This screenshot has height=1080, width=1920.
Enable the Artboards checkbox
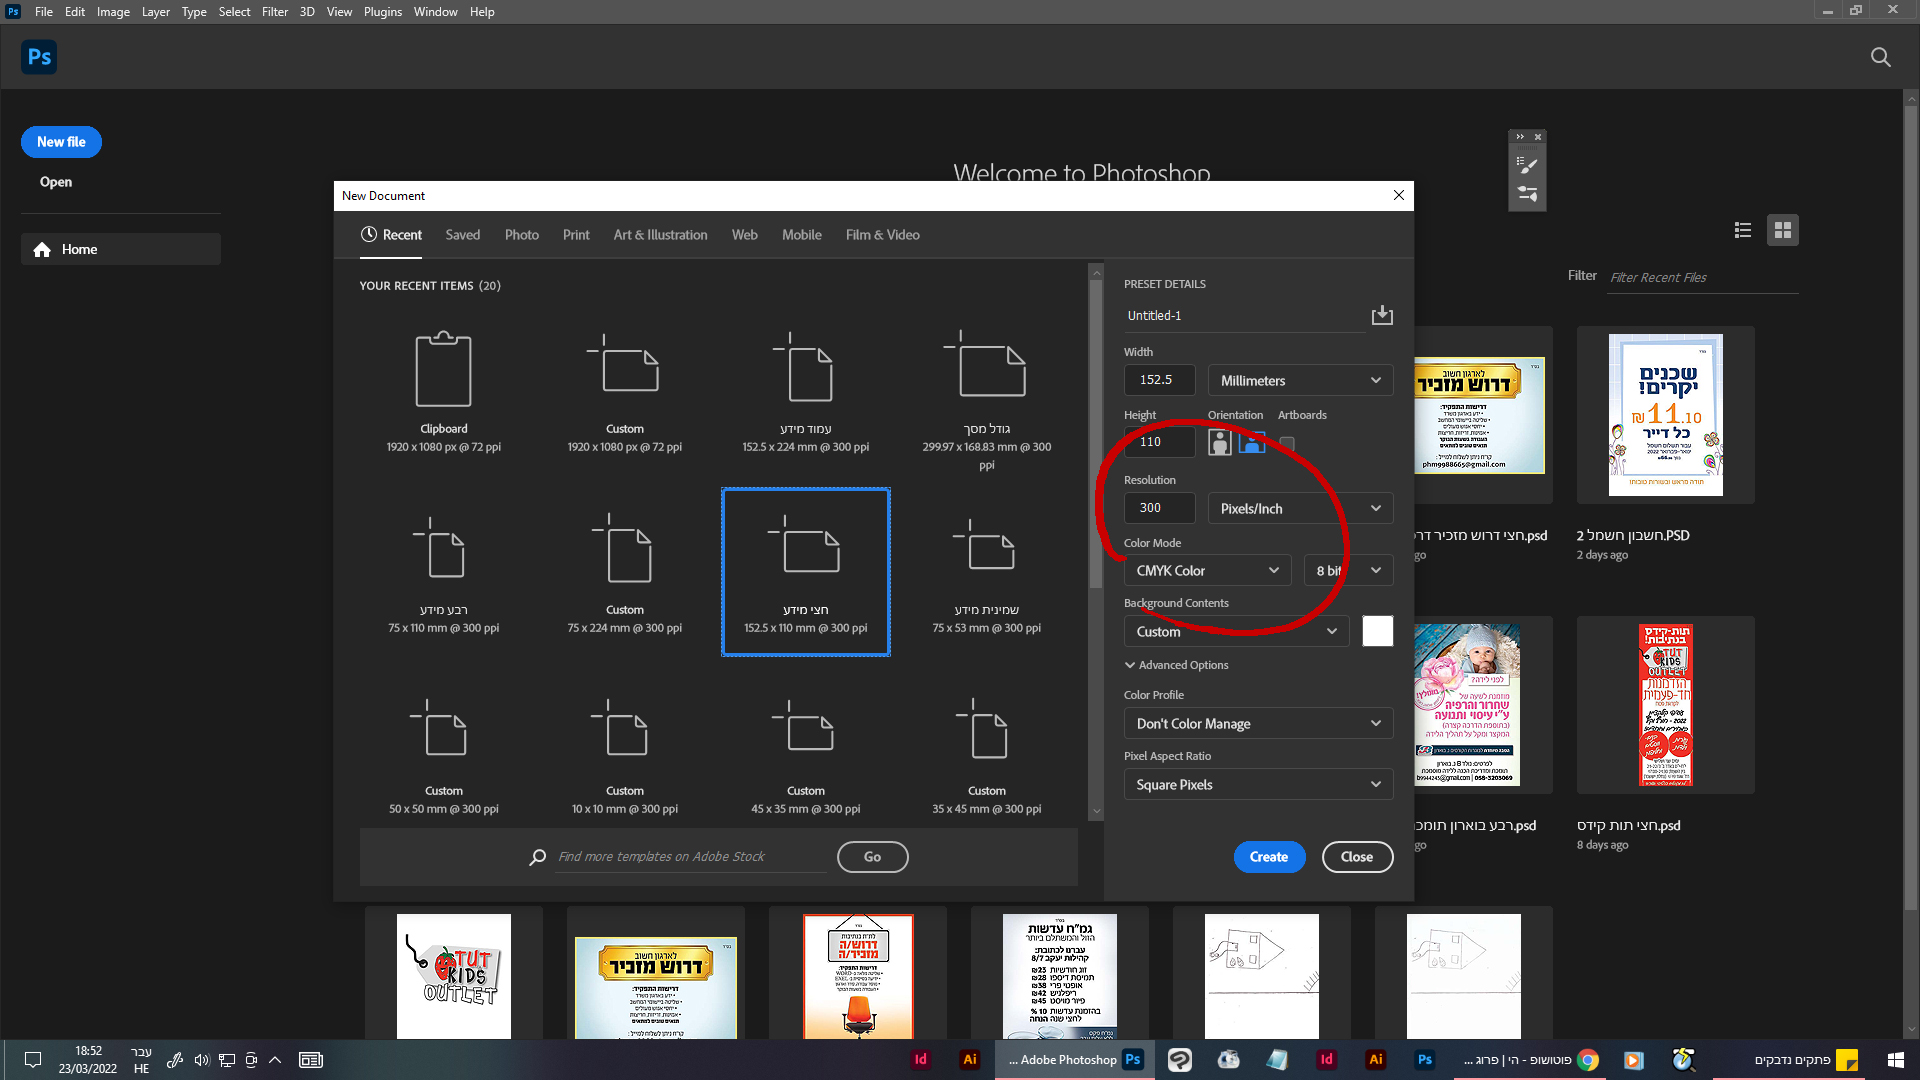tap(1287, 443)
